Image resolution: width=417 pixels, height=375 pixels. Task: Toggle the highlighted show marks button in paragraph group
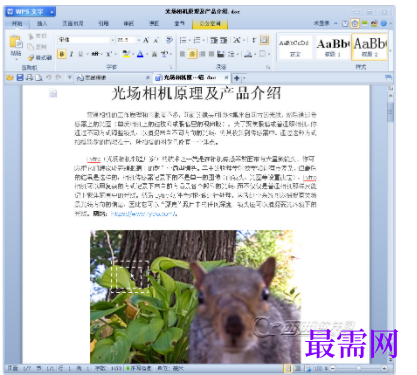click(264, 40)
